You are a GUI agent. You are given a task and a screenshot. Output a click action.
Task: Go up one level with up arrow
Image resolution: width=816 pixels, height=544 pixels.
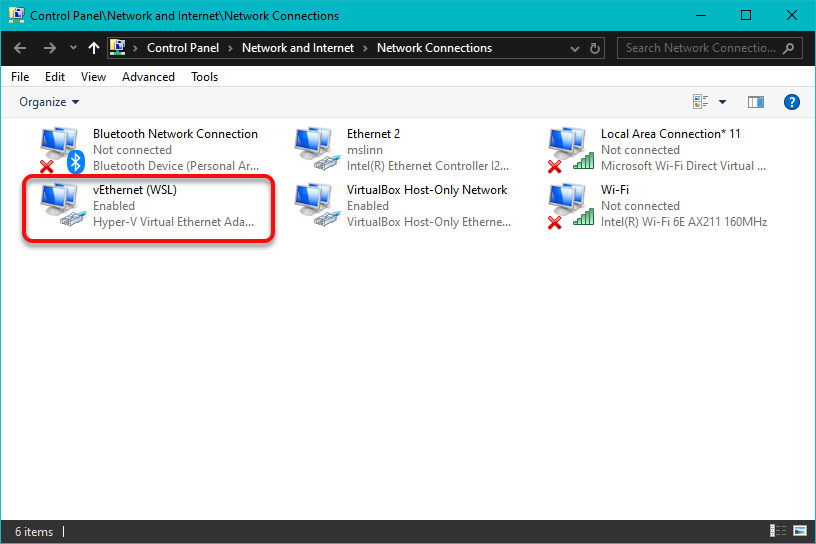click(x=94, y=48)
